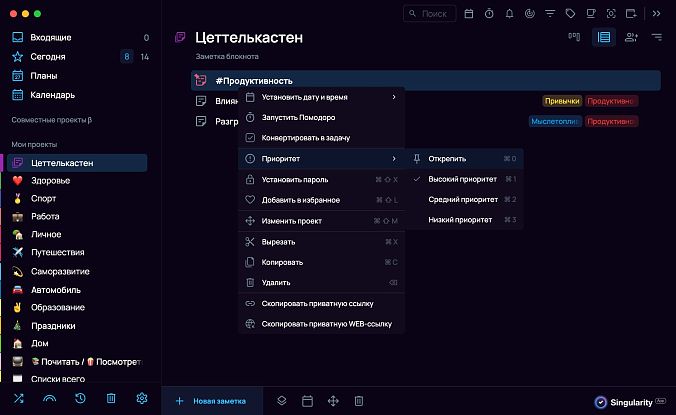
Task: Choose Удалить in context menu
Action: pos(321,283)
